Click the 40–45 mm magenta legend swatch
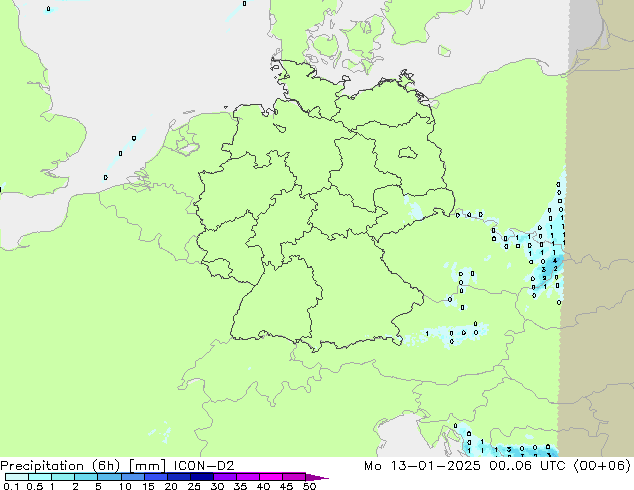634x490 pixels. click(271, 477)
